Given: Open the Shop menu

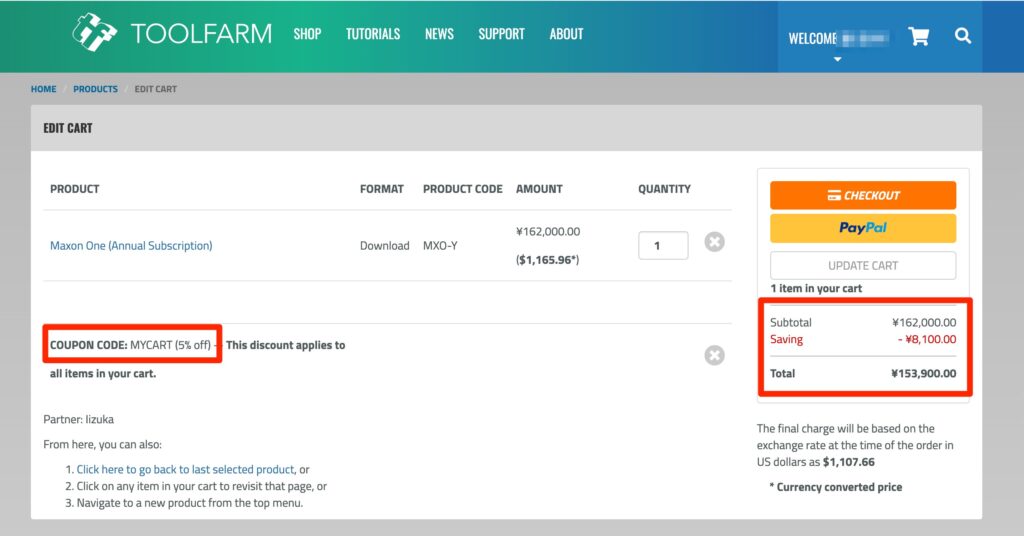Looking at the screenshot, I should [x=307, y=34].
